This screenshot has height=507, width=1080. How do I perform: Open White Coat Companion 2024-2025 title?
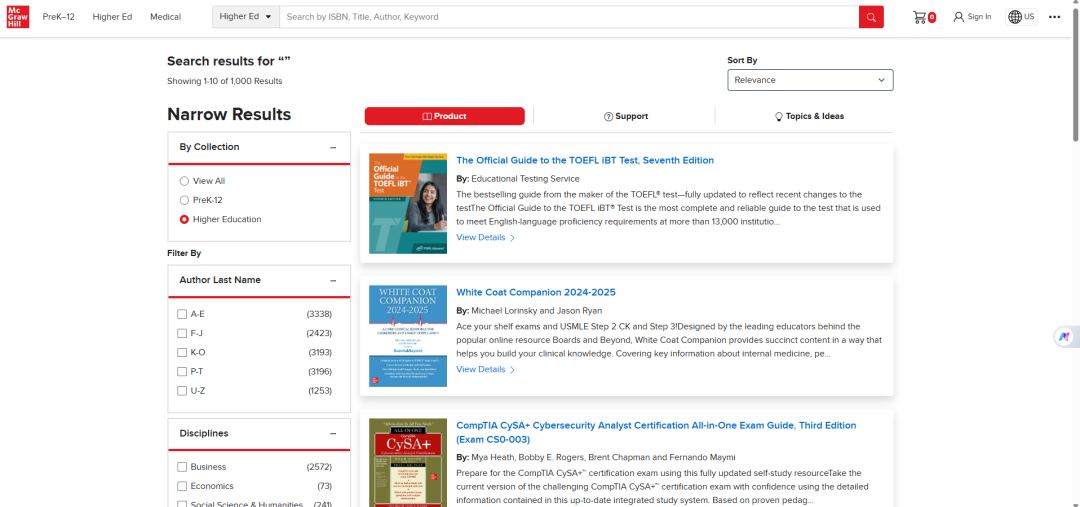pyautogui.click(x=536, y=293)
